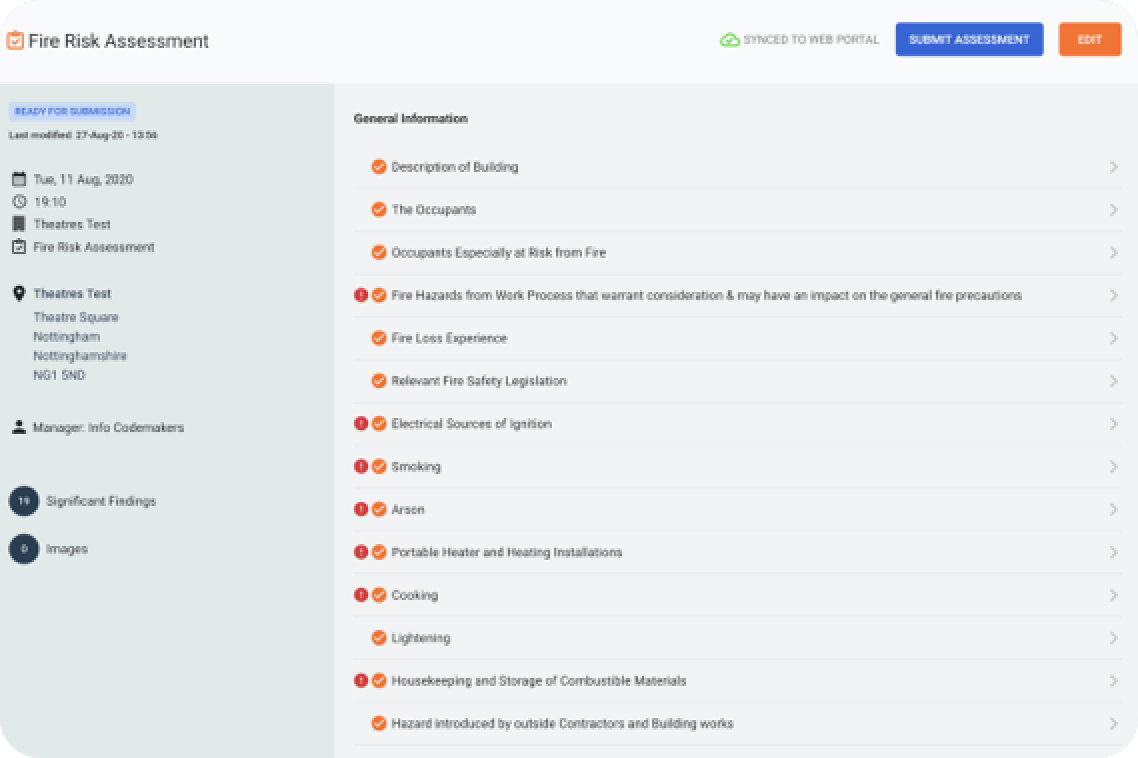
Task: Click the manager person icon
Action: (19, 427)
